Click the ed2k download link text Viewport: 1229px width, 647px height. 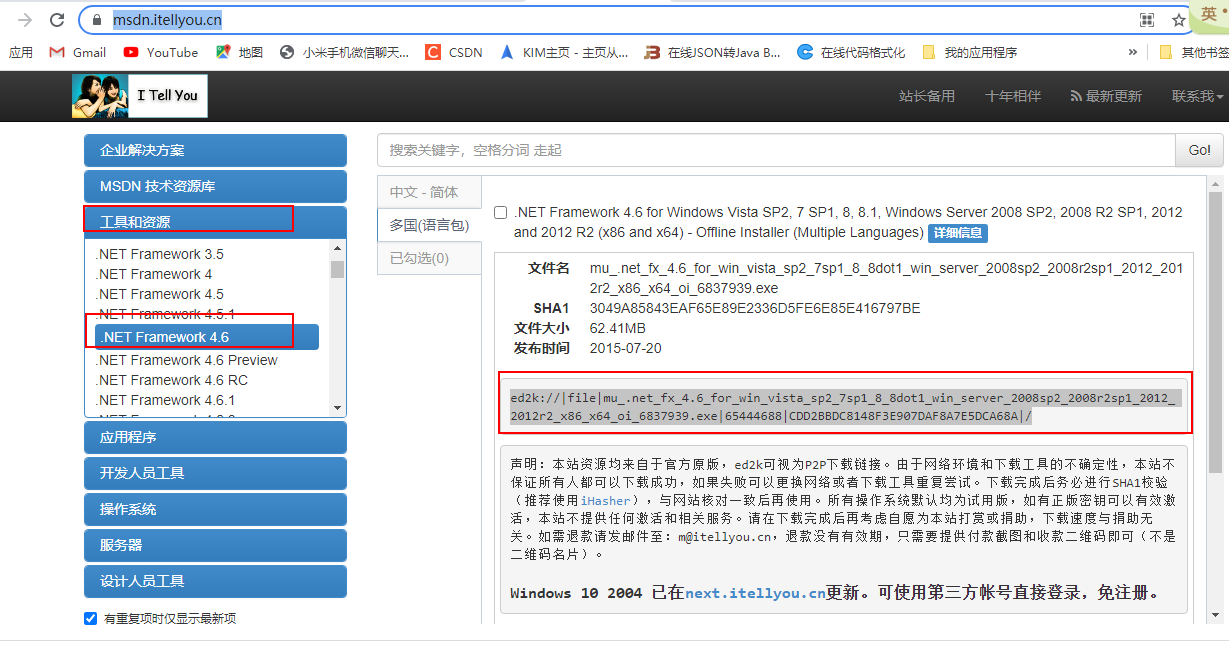tap(845, 406)
